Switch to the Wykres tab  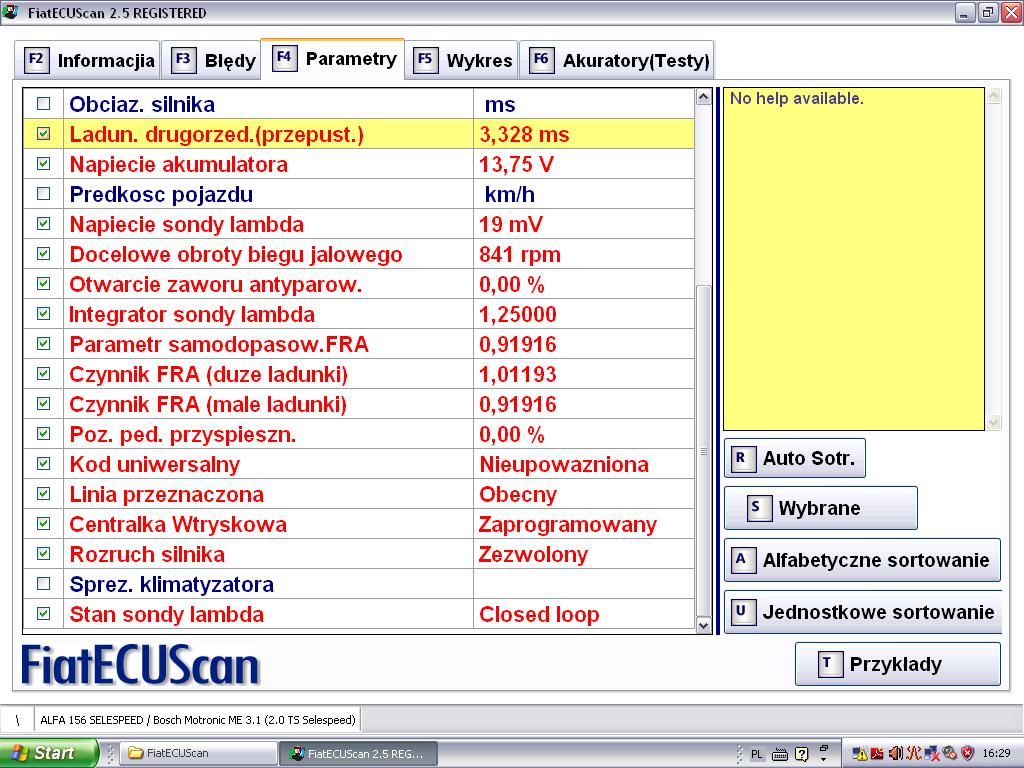(465, 60)
